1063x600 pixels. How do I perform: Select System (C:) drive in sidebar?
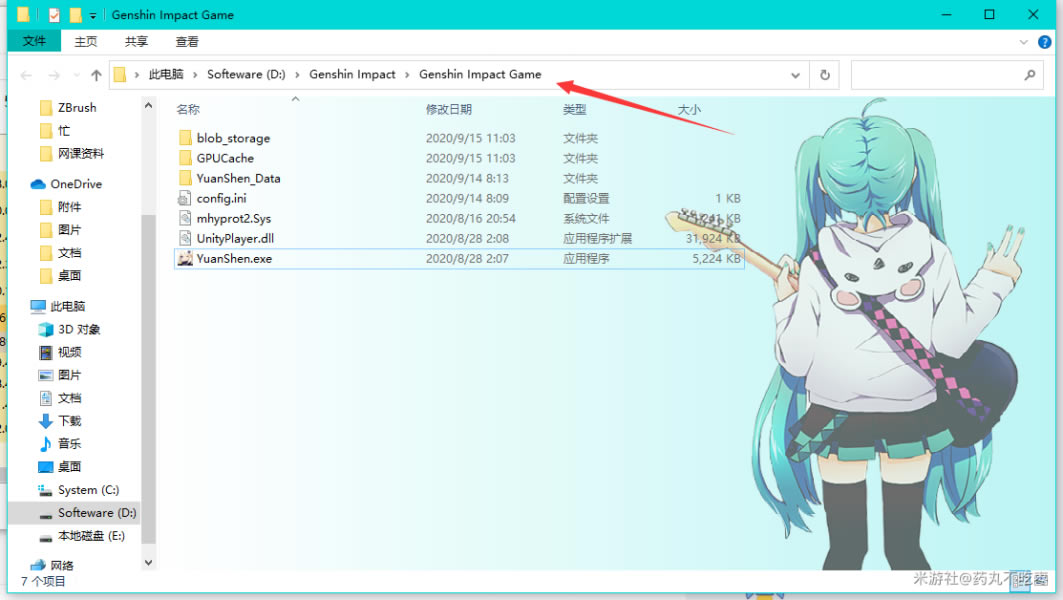88,490
